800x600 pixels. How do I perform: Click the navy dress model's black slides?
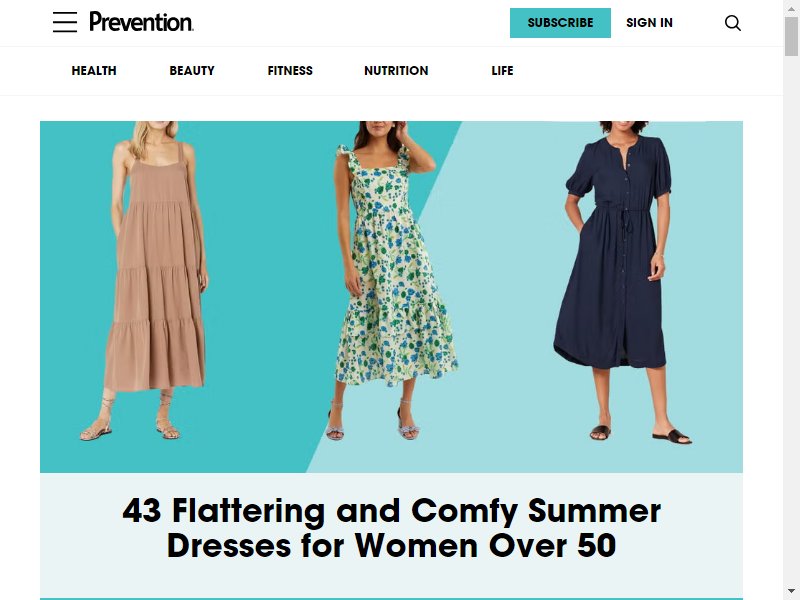pos(641,435)
